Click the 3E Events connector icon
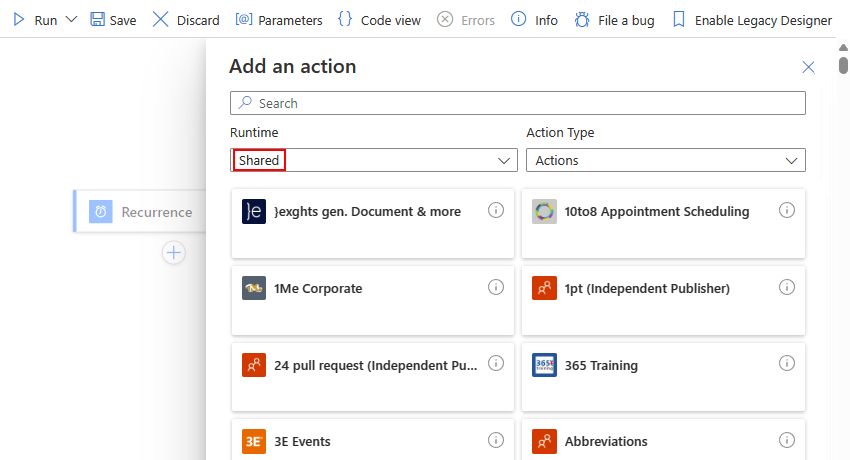 click(254, 441)
